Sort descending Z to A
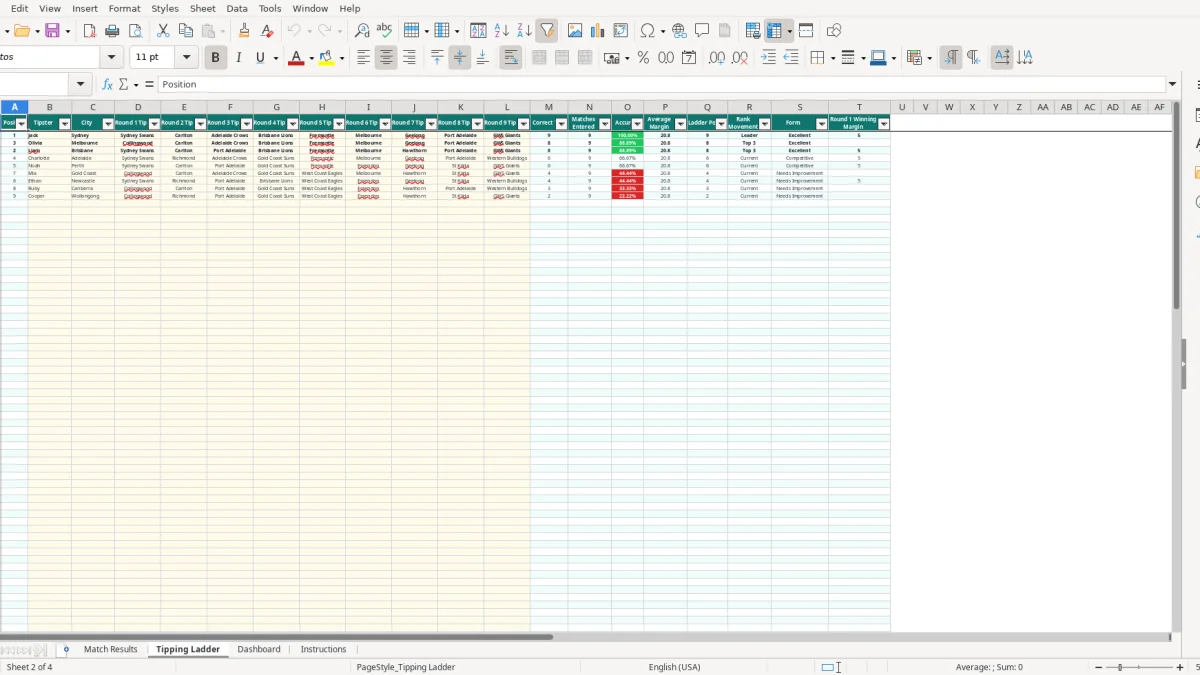Screen dimensions: 1200x675 tap(524, 31)
